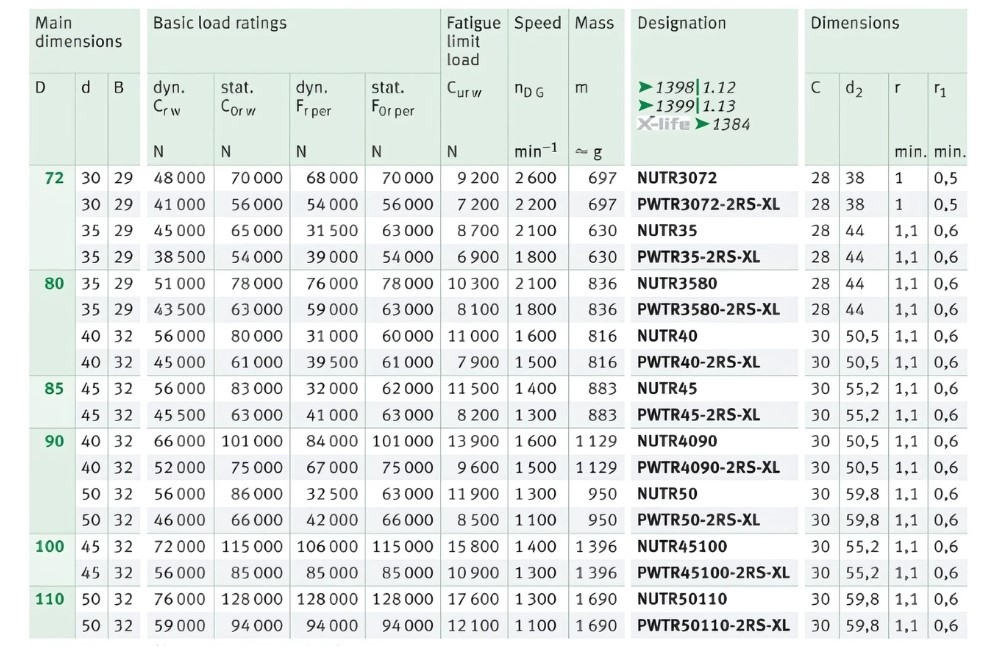Select the 'Main dimensions' header
This screenshot has width=1000, height=647.
click(78, 32)
